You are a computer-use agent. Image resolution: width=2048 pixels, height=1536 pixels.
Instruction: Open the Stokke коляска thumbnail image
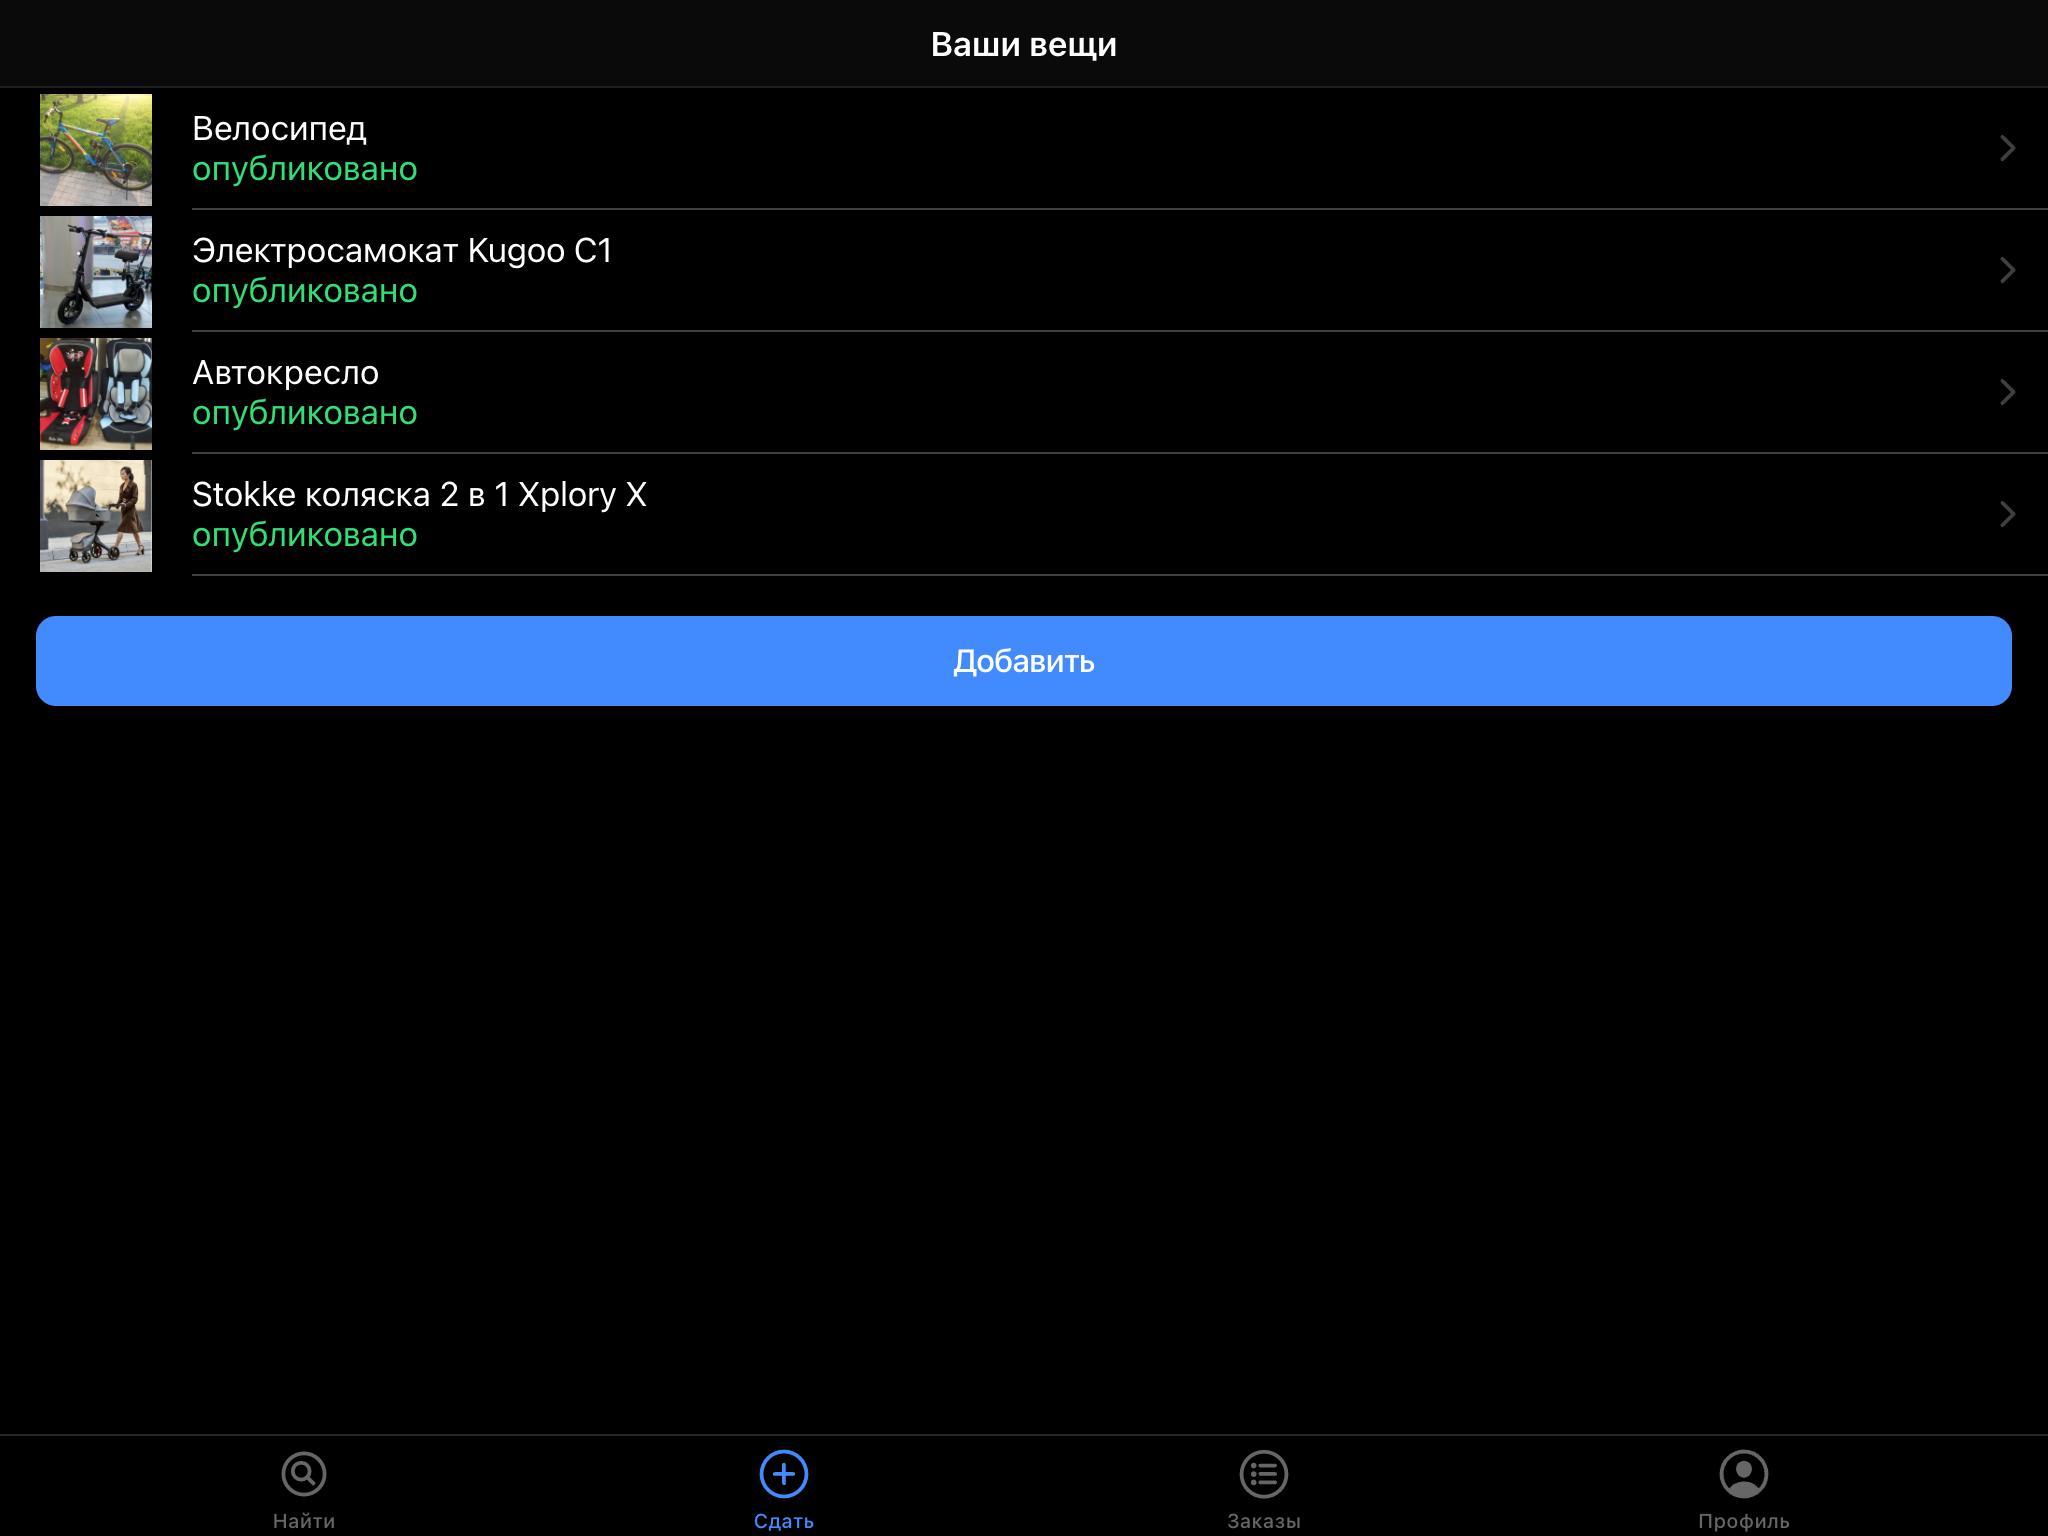[96, 516]
